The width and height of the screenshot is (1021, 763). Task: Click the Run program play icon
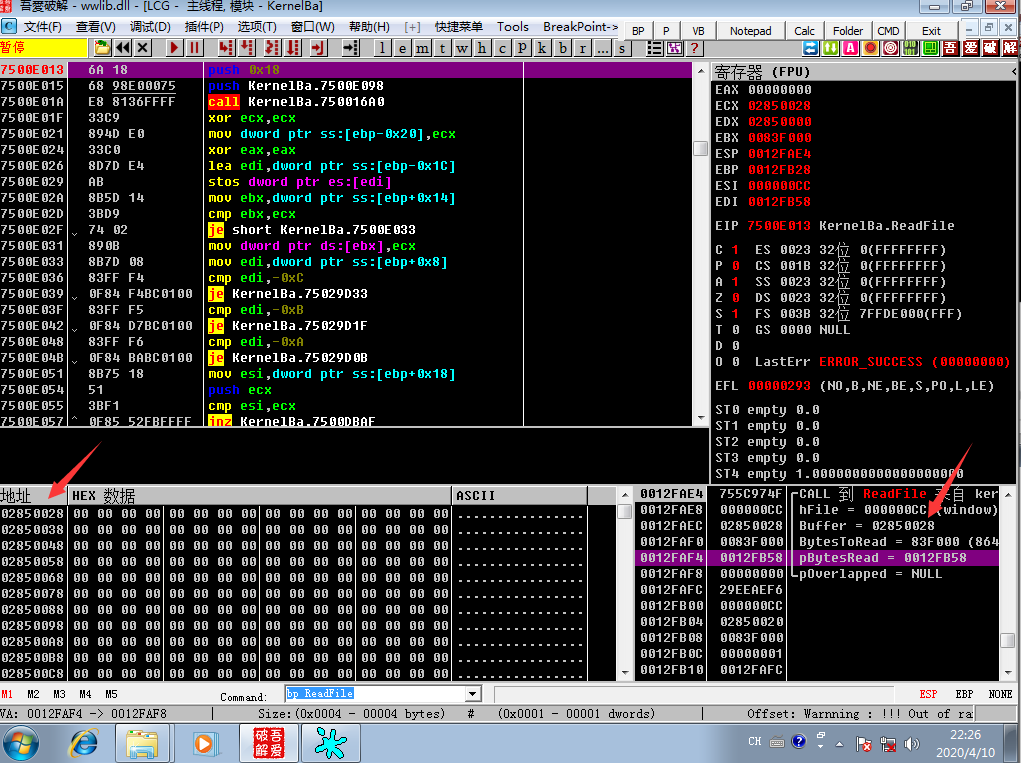174,48
